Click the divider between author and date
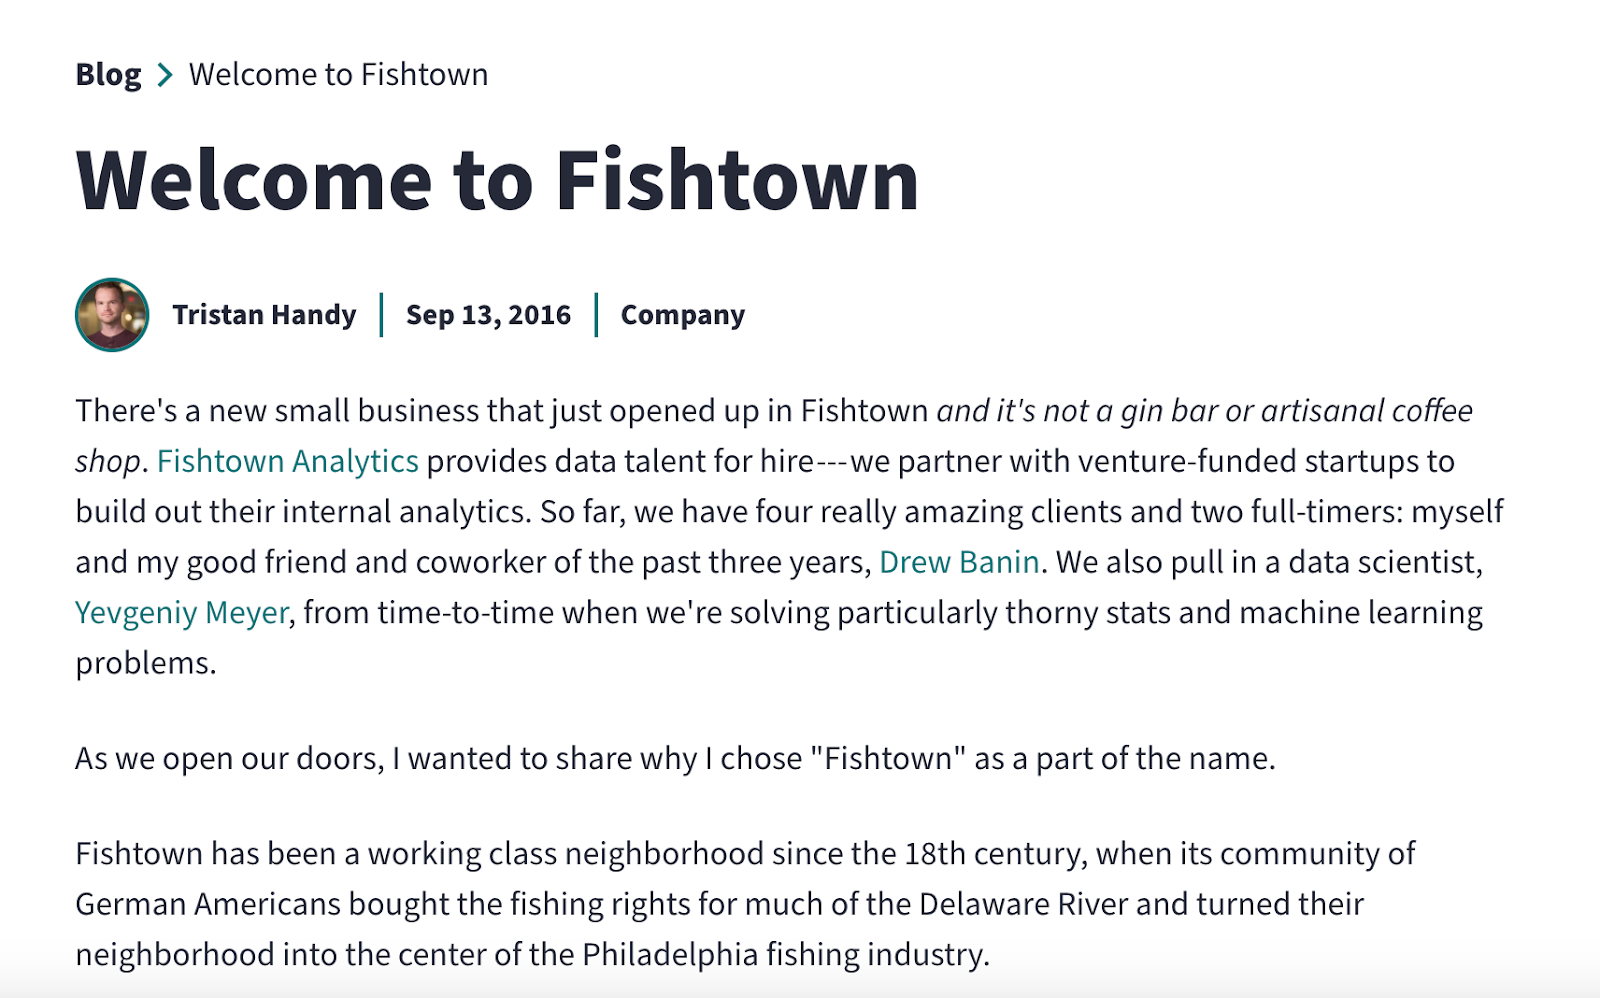 click(381, 315)
